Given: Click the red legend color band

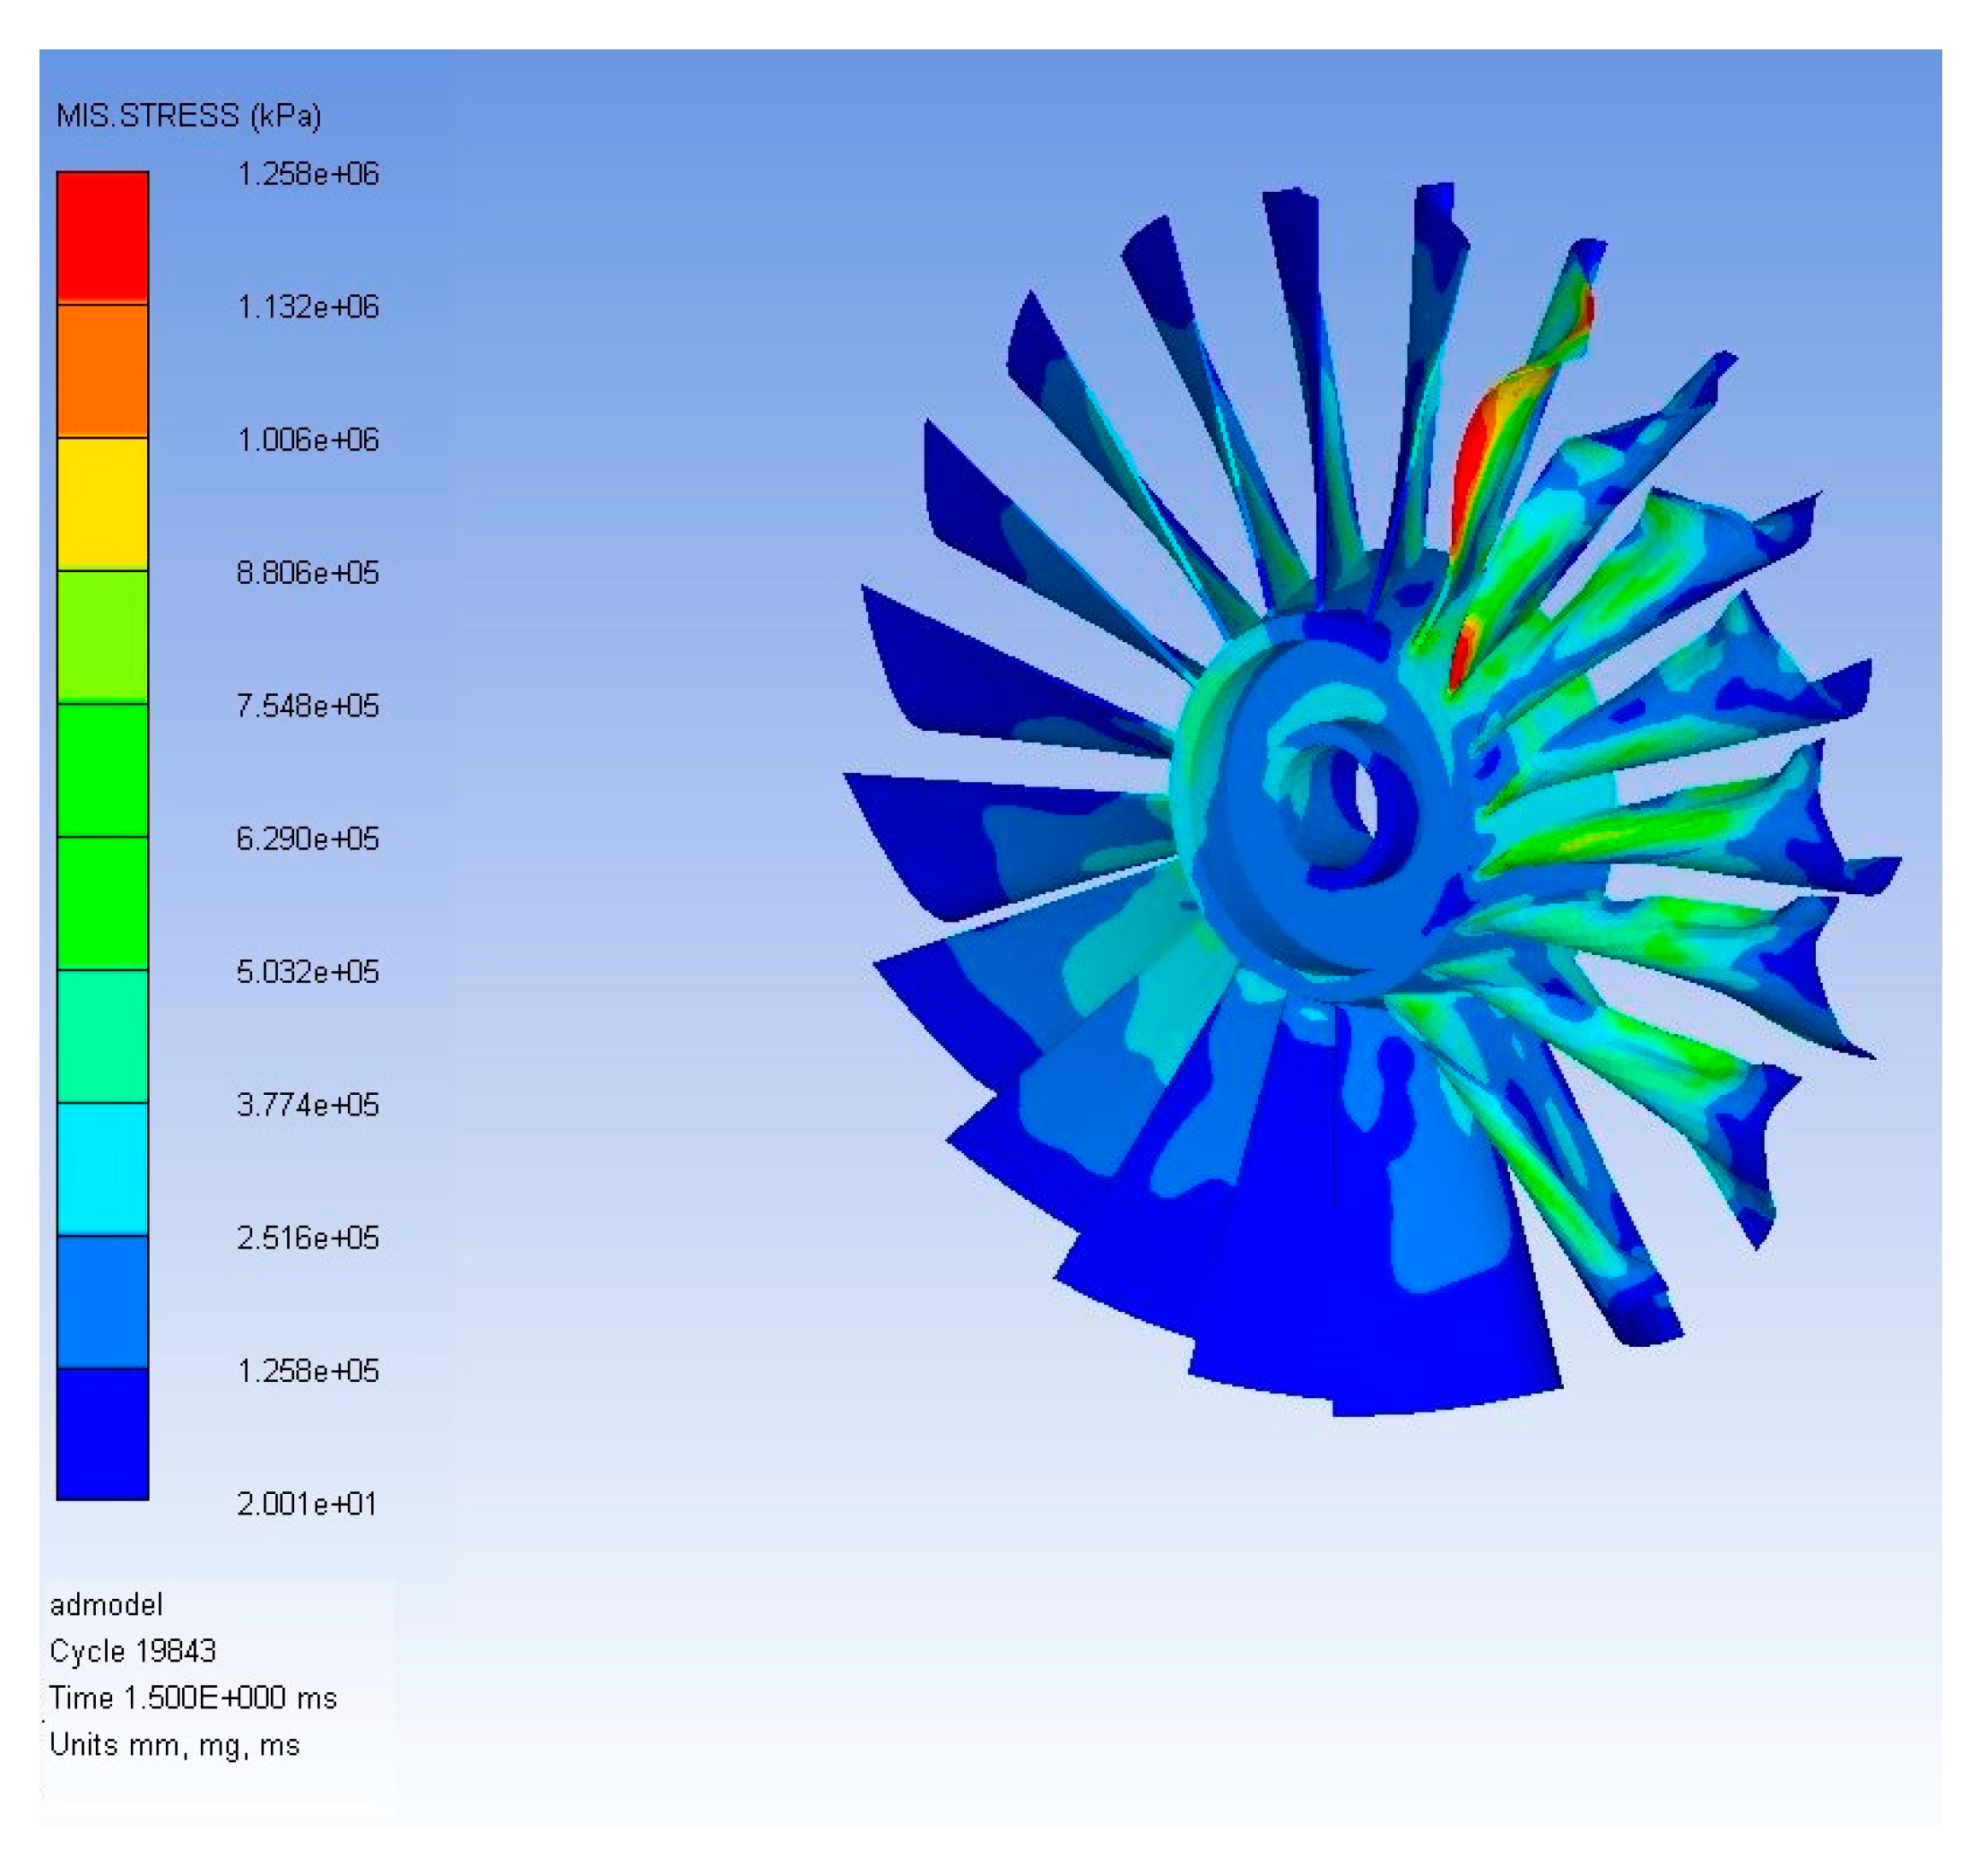Looking at the screenshot, I should coord(102,237).
